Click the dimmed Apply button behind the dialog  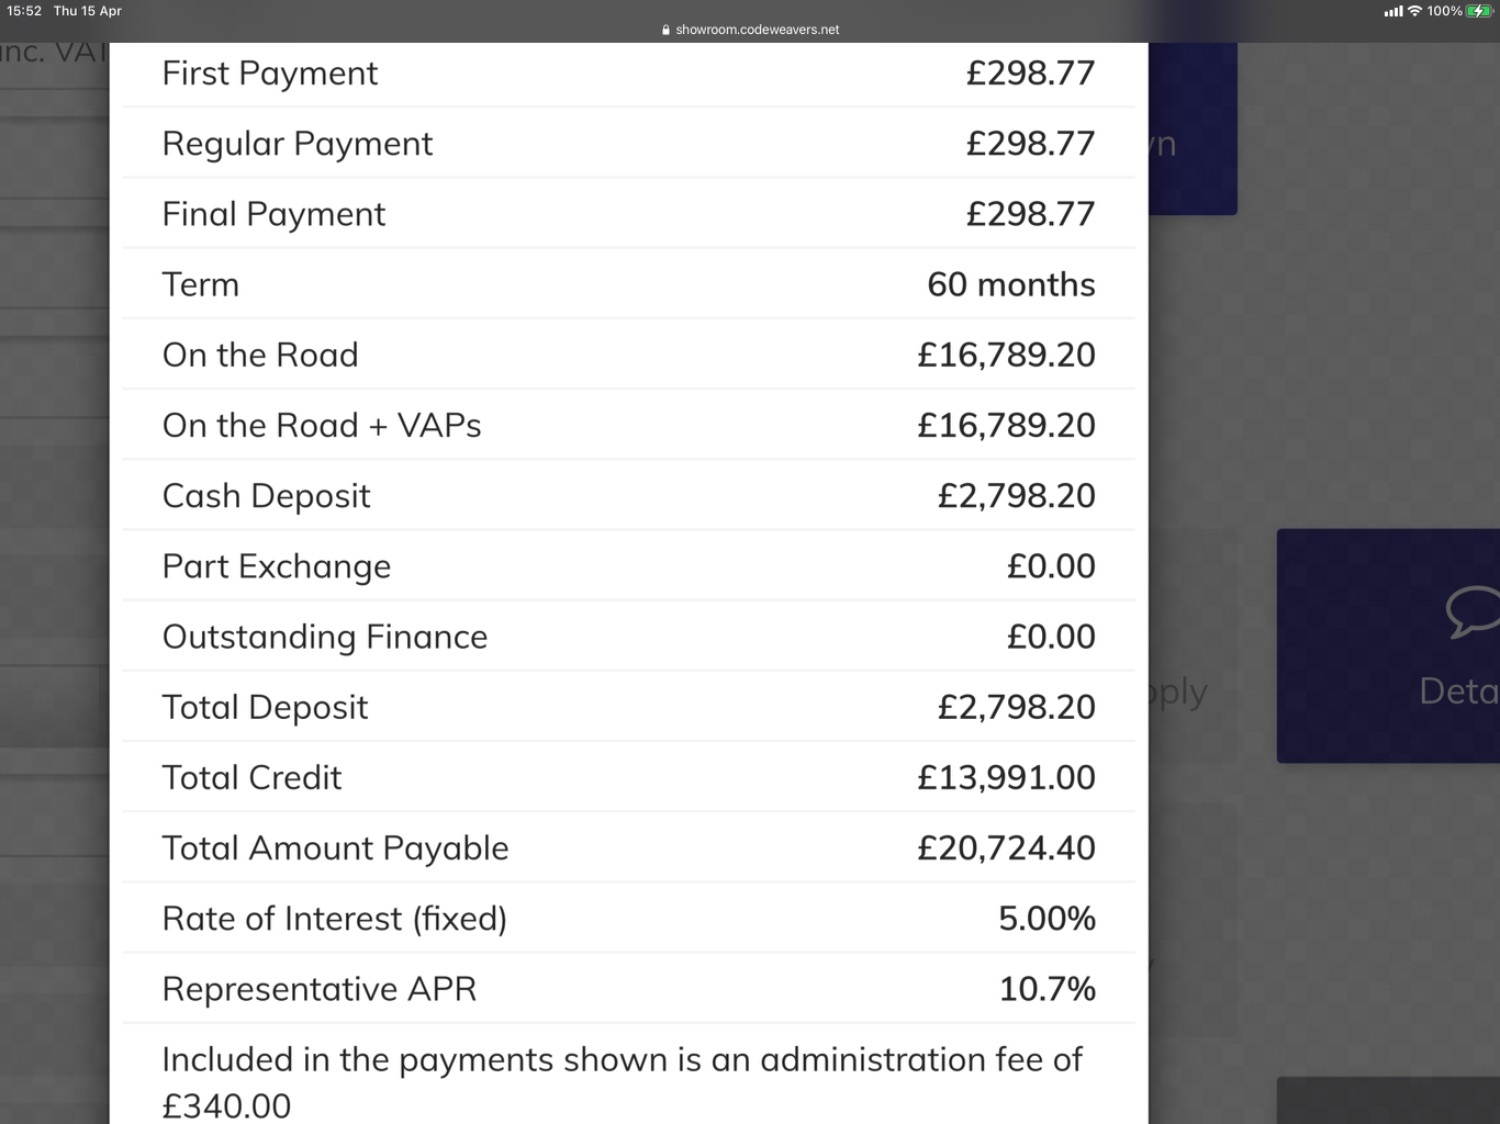[x=1178, y=692]
